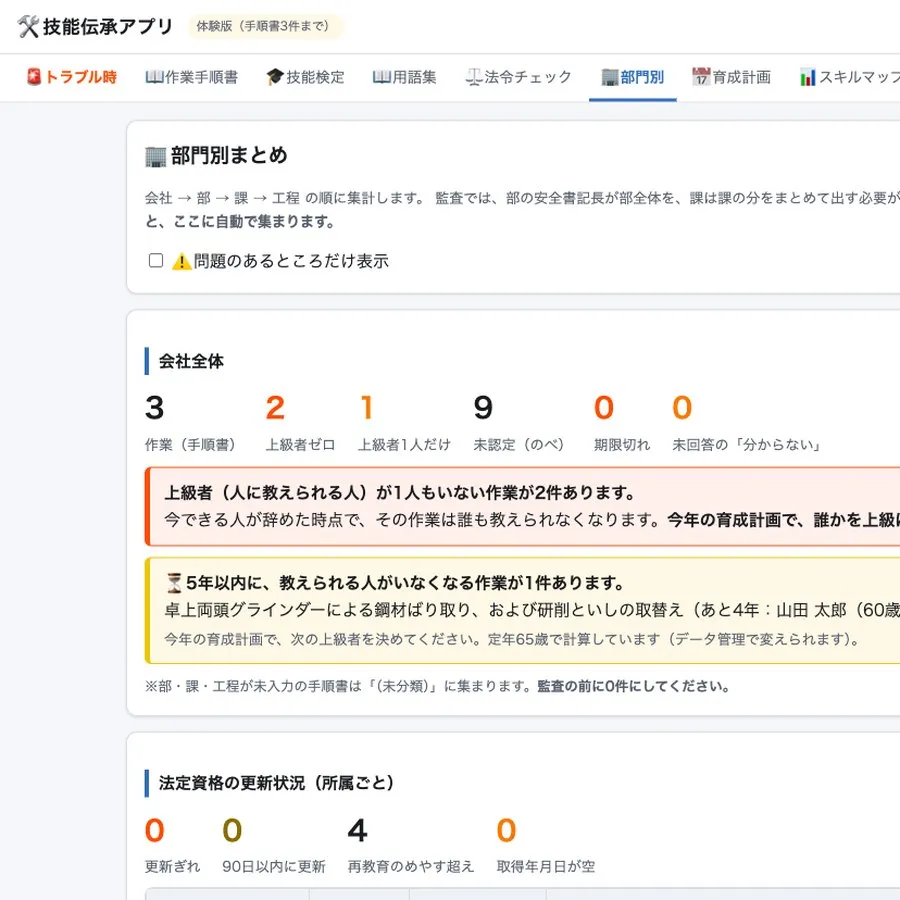Click the 法定資格の更新状況（所属ごと） heading

point(276,783)
